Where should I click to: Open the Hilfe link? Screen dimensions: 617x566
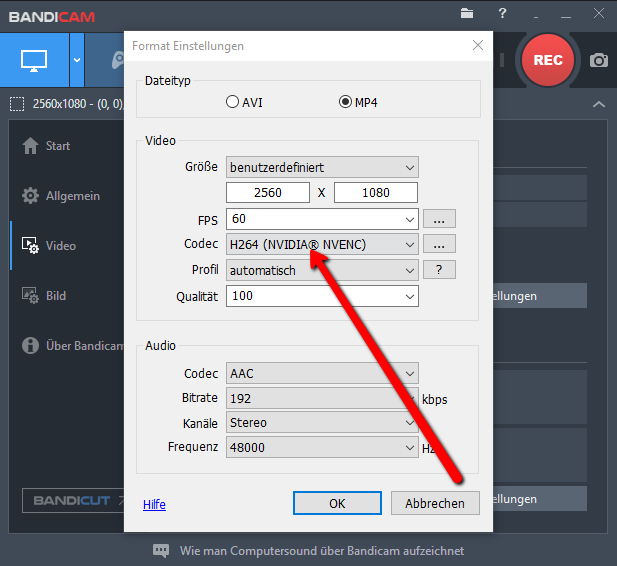[154, 504]
